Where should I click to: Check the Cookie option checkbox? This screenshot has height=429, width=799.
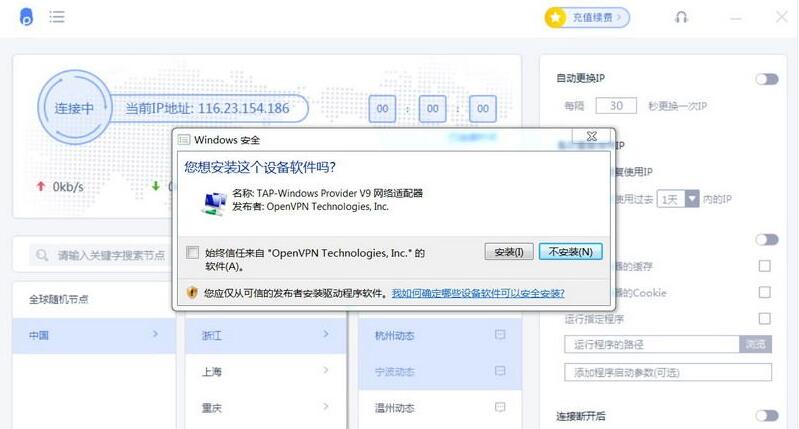click(x=764, y=292)
